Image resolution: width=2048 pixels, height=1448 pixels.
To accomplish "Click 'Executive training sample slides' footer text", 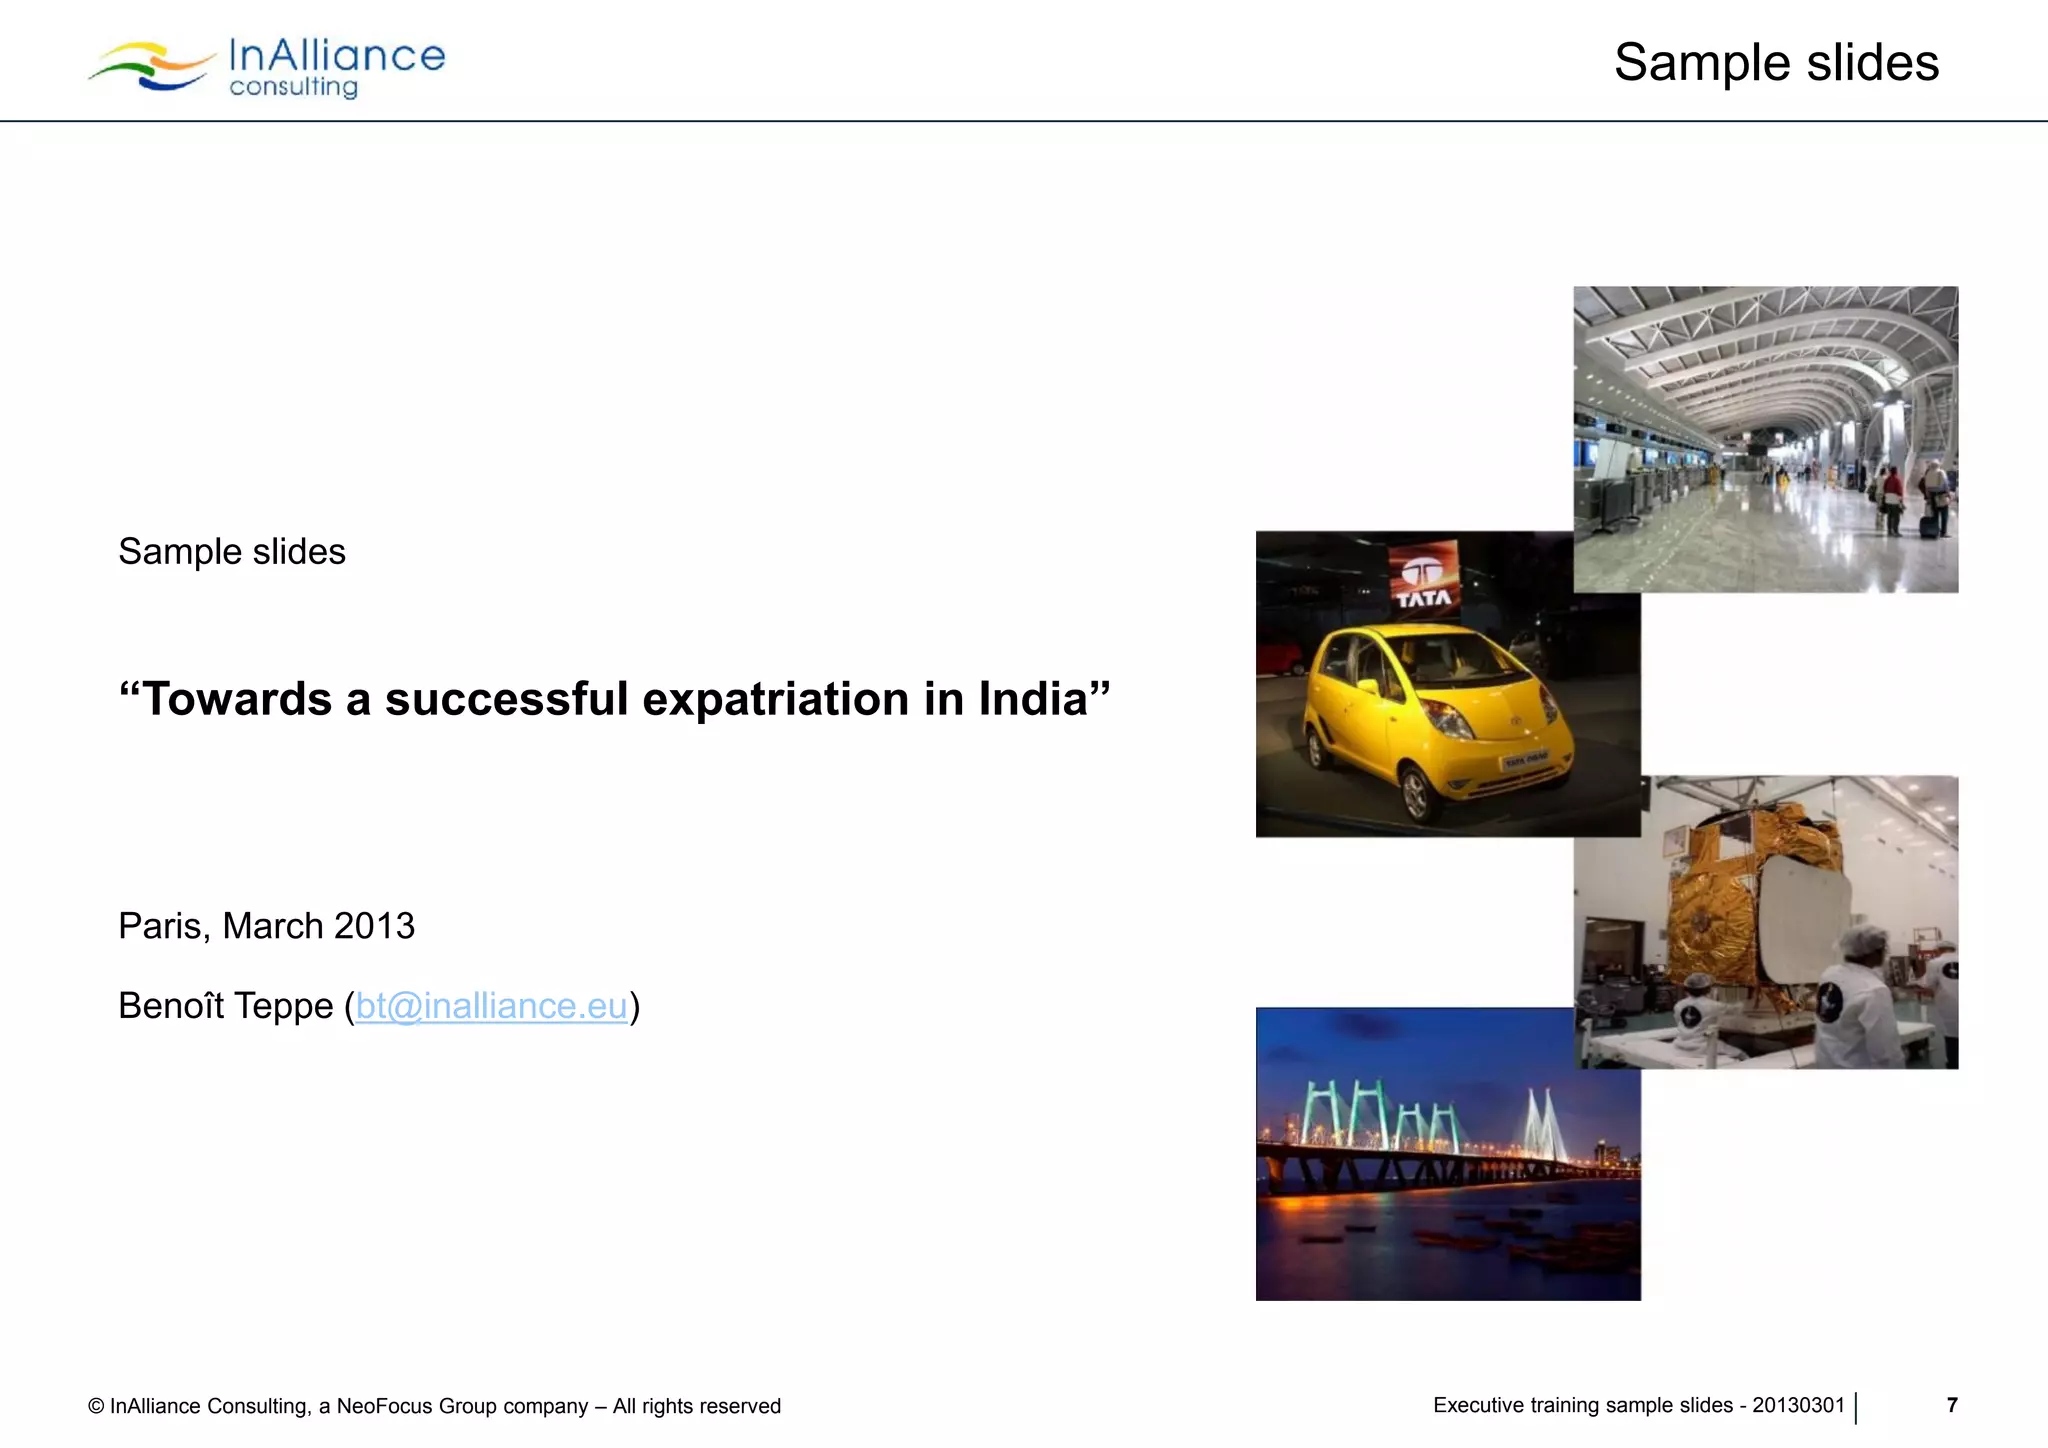I will [x=1638, y=1405].
